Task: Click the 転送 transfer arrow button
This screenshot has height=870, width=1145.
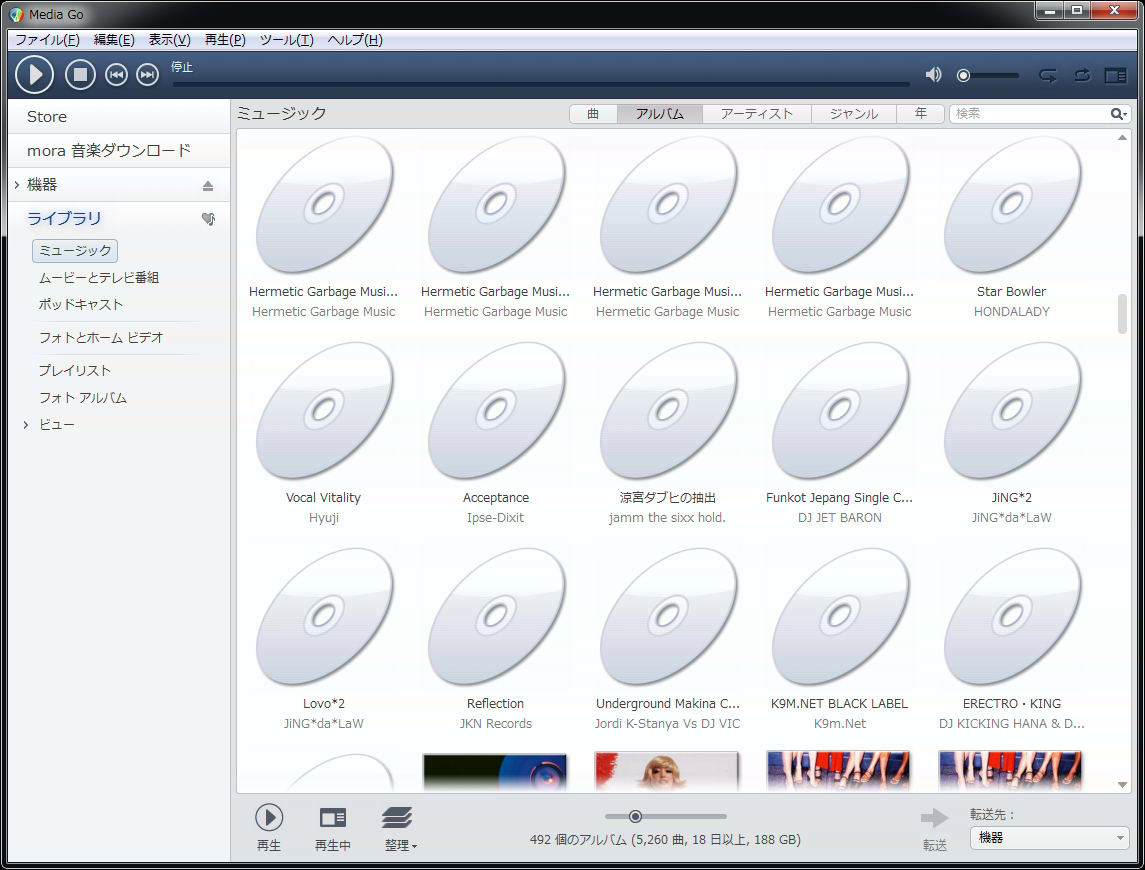Action: pos(935,818)
